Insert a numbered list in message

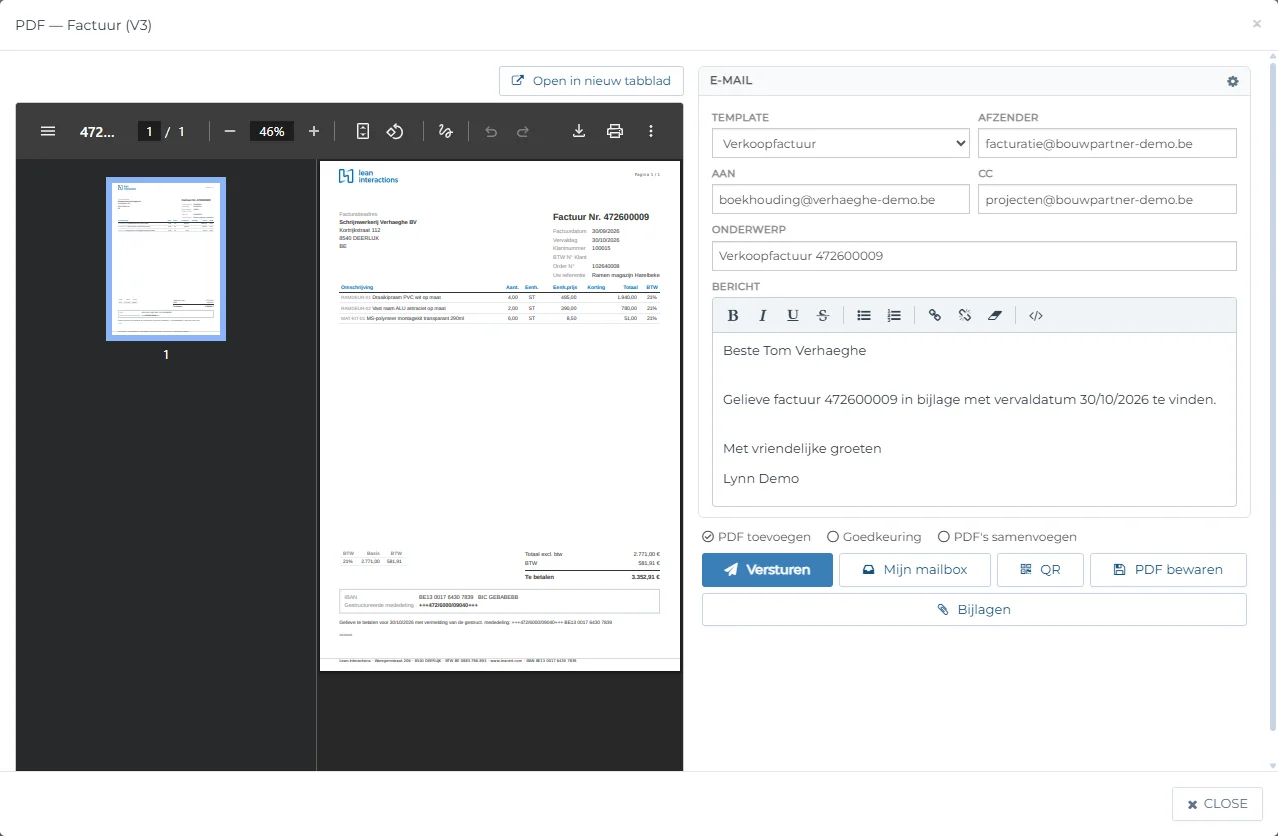pyautogui.click(x=894, y=315)
